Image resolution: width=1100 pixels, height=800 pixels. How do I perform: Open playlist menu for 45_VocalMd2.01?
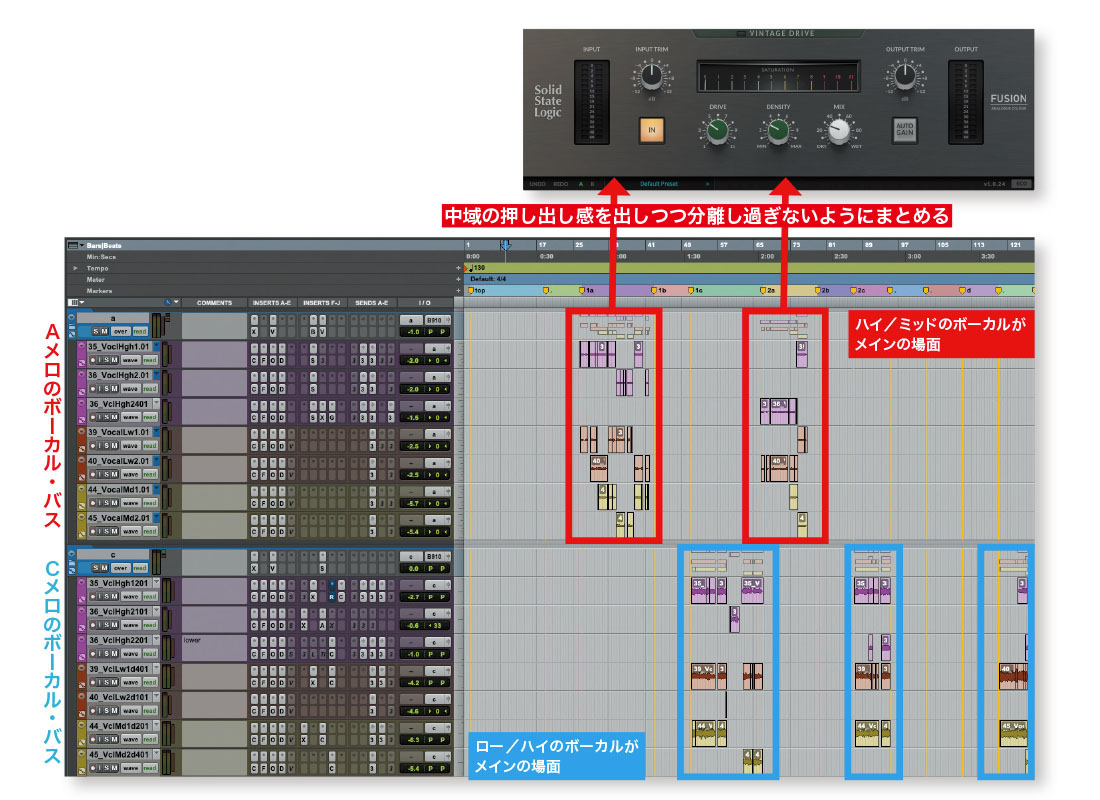(x=156, y=518)
